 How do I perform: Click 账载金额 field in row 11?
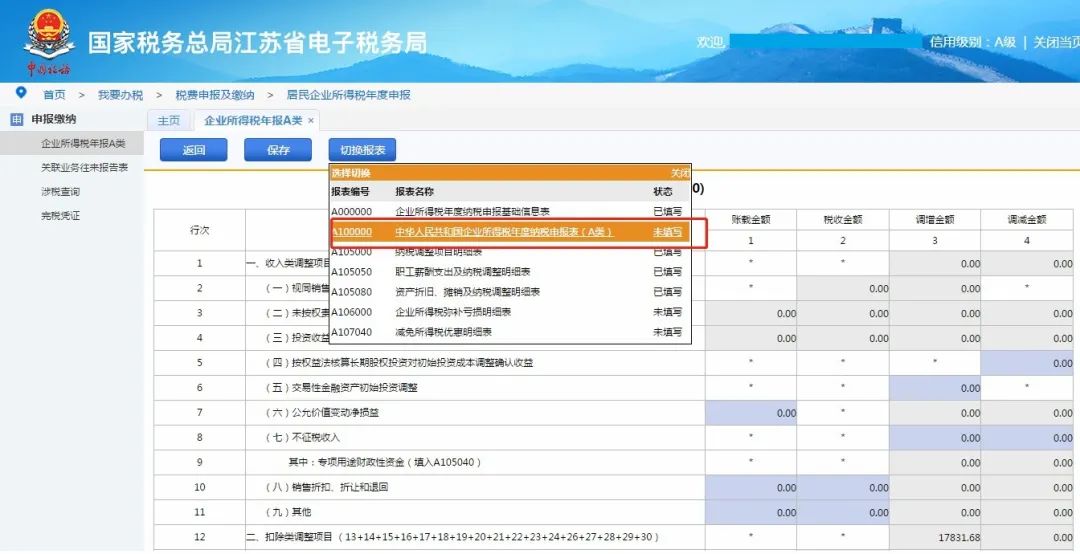pyautogui.click(x=751, y=512)
